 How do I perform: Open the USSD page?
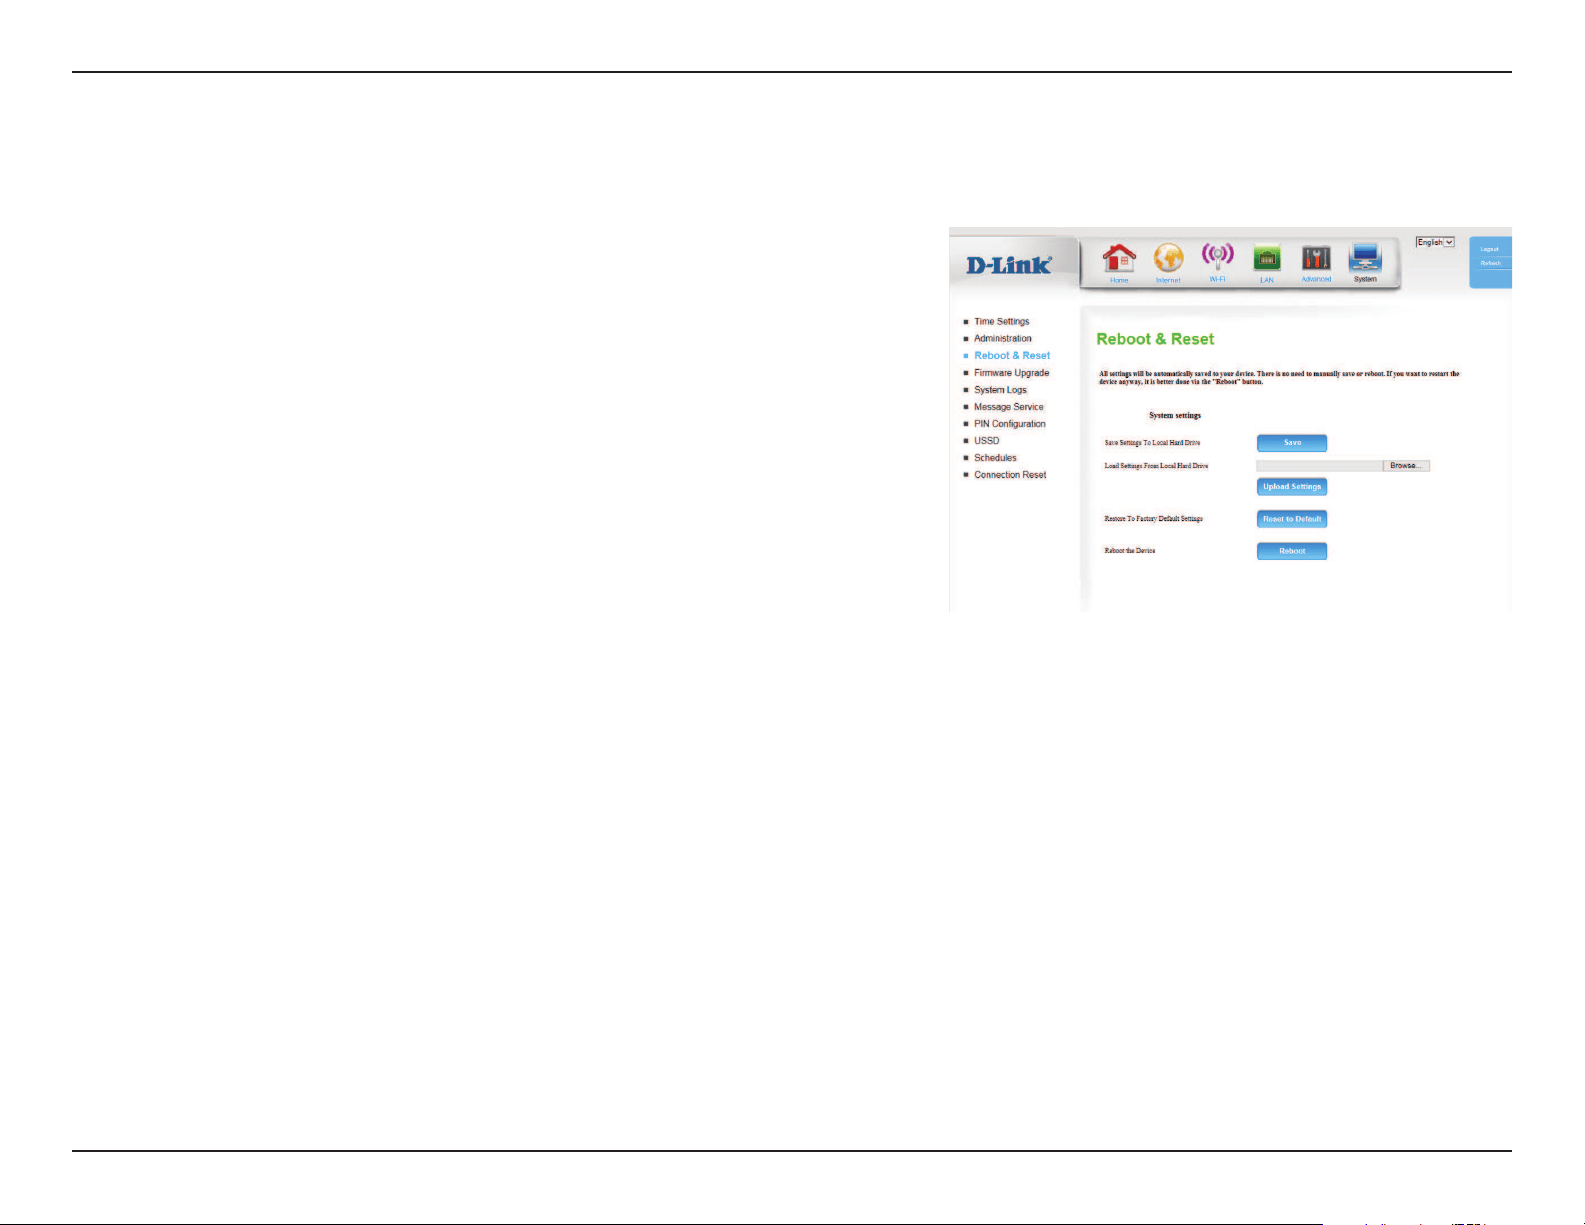point(987,441)
